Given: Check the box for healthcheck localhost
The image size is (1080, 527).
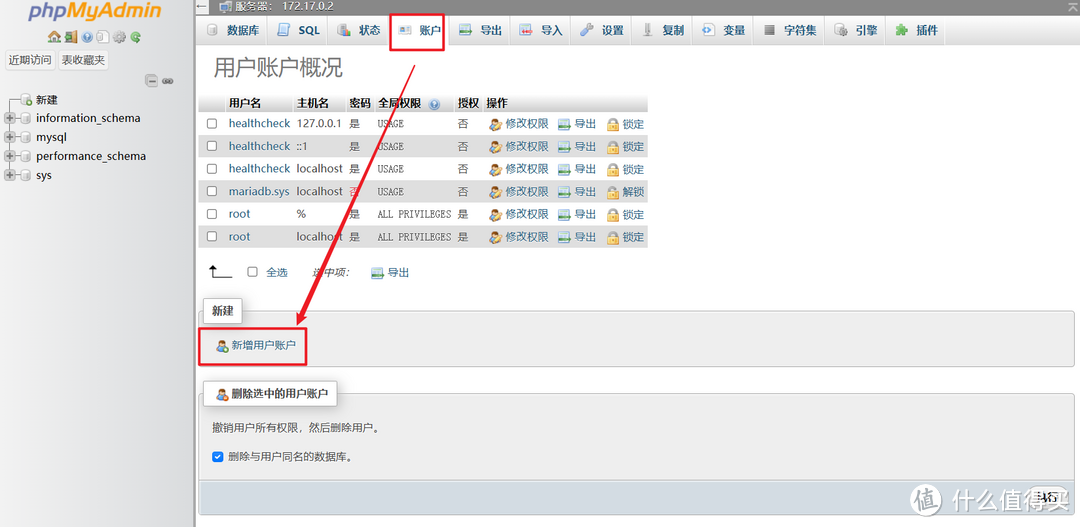Looking at the screenshot, I should coord(212,169).
